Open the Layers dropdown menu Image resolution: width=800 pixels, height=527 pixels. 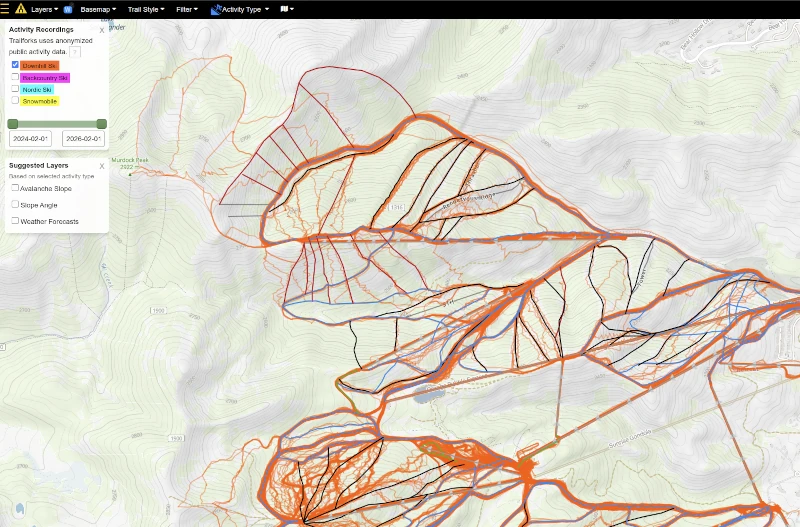[x=44, y=9]
